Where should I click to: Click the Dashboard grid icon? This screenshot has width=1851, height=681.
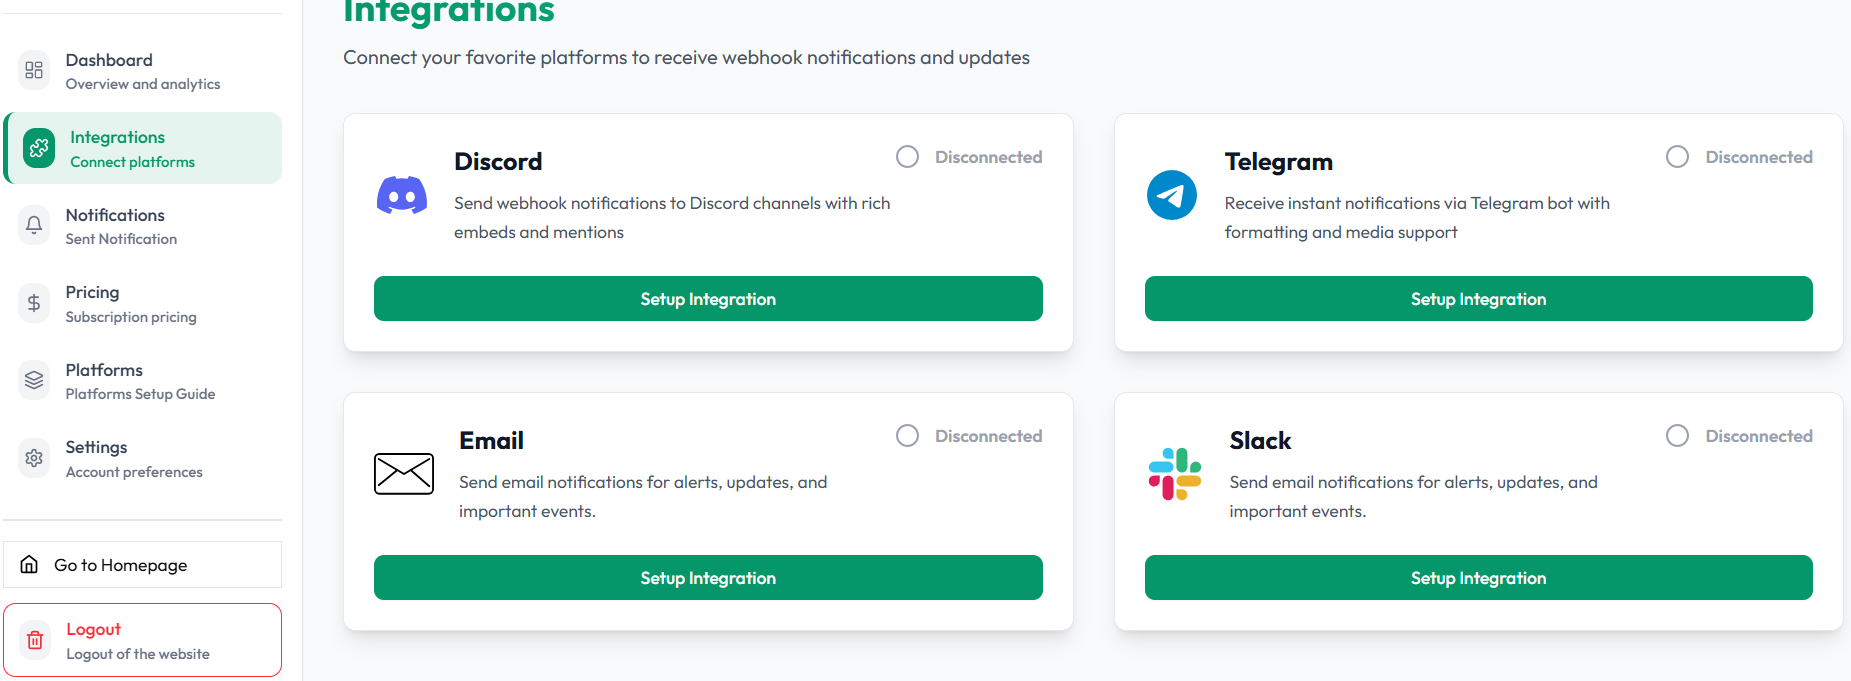34,70
